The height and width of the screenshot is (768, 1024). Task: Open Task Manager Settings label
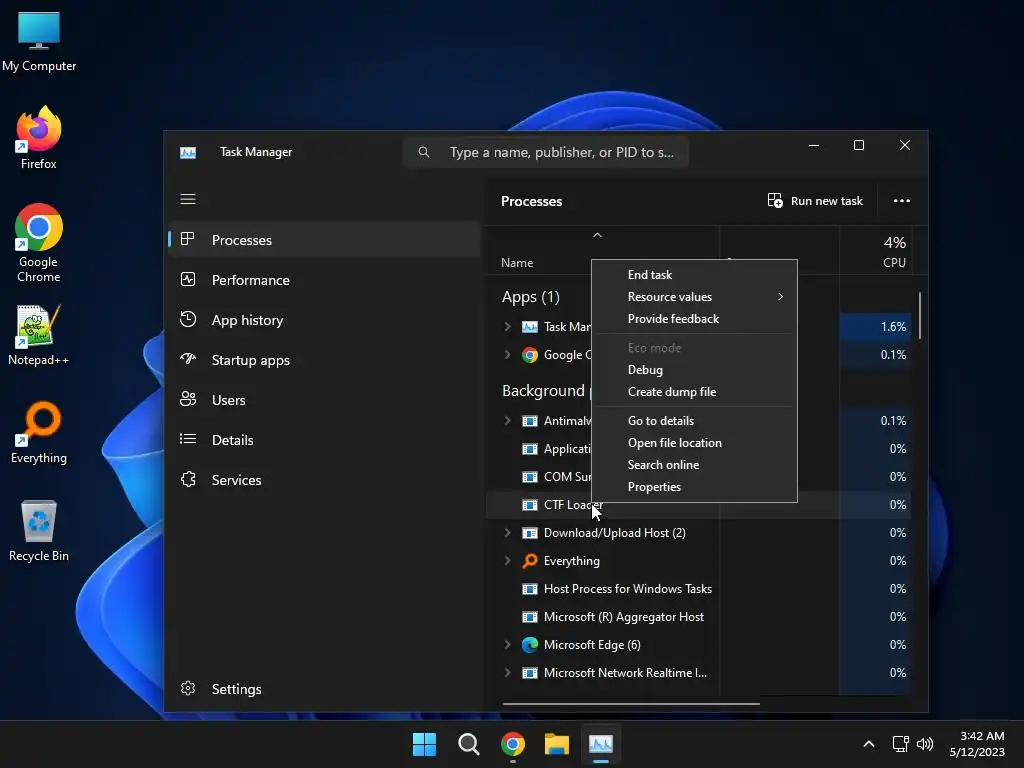click(x=236, y=689)
